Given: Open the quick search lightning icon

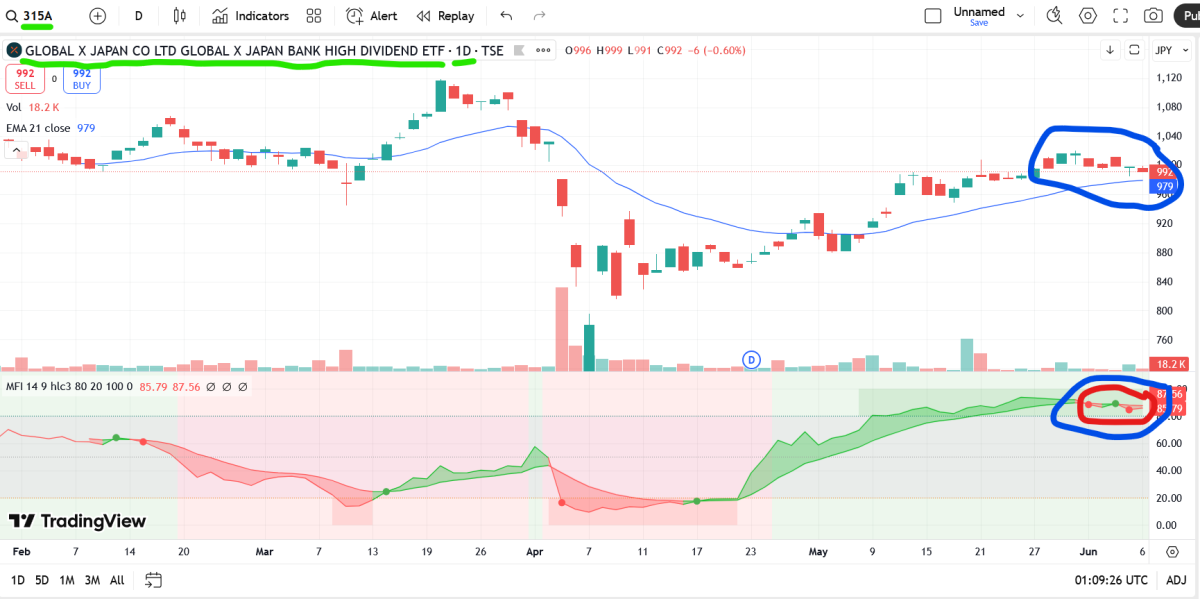Looking at the screenshot, I should point(1054,16).
